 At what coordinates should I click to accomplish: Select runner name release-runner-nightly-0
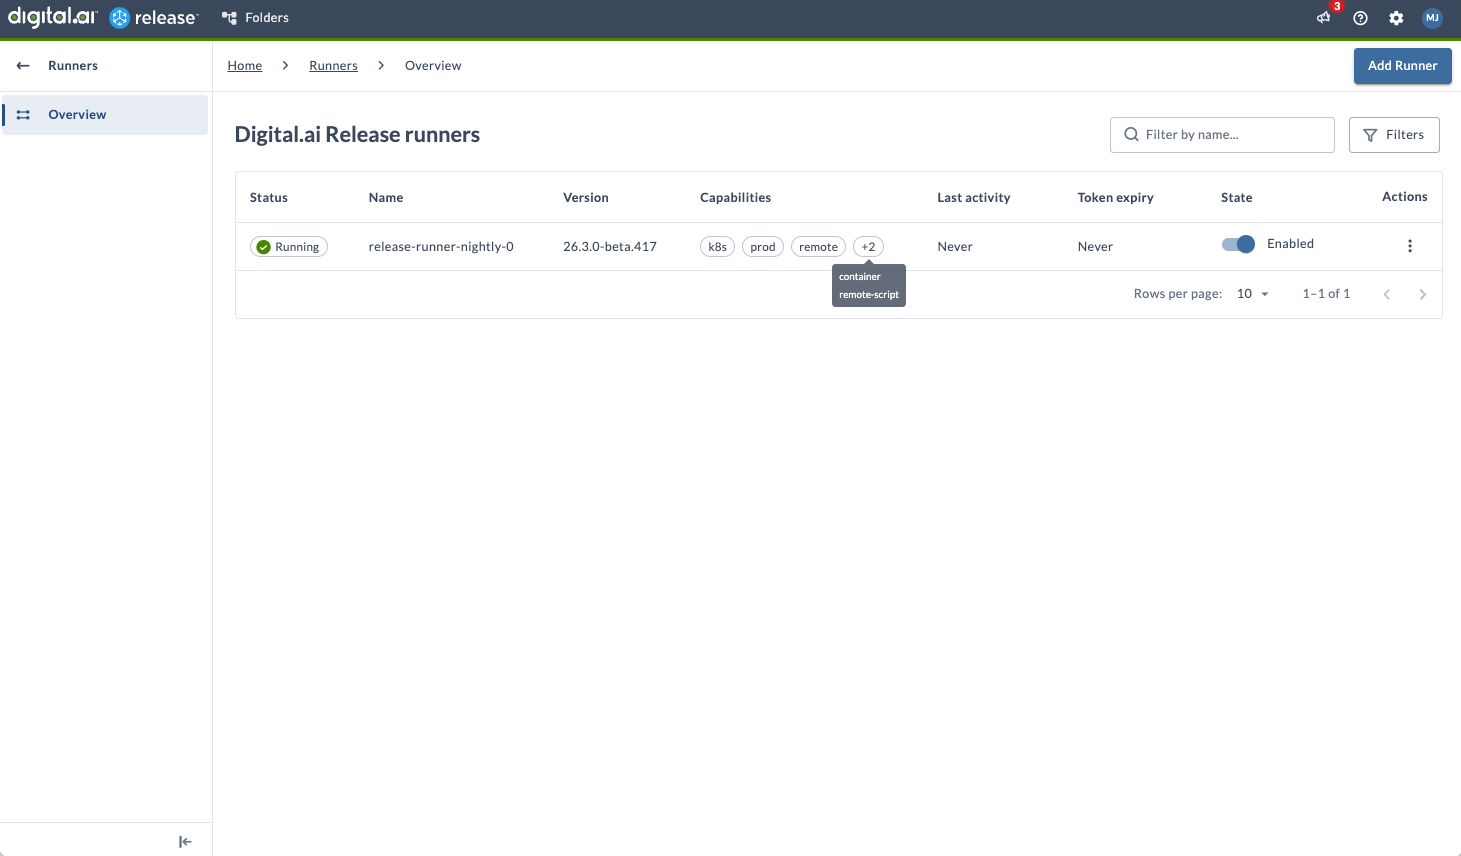(x=441, y=247)
